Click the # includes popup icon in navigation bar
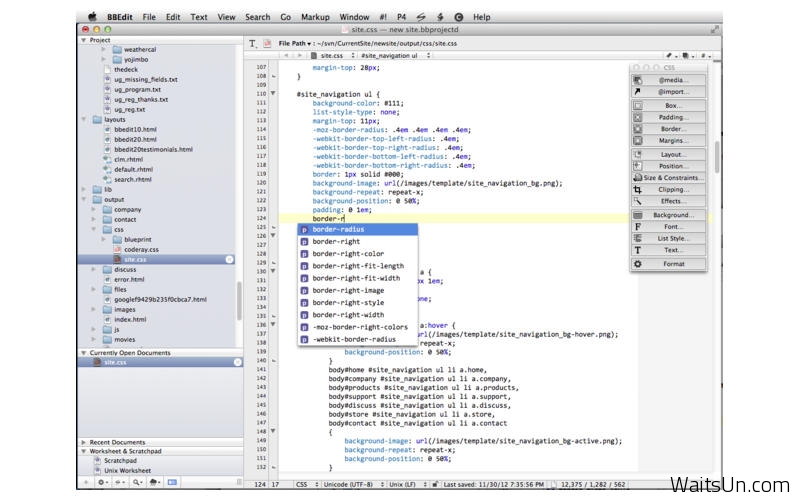This screenshot has height=500, width=800. point(705,55)
